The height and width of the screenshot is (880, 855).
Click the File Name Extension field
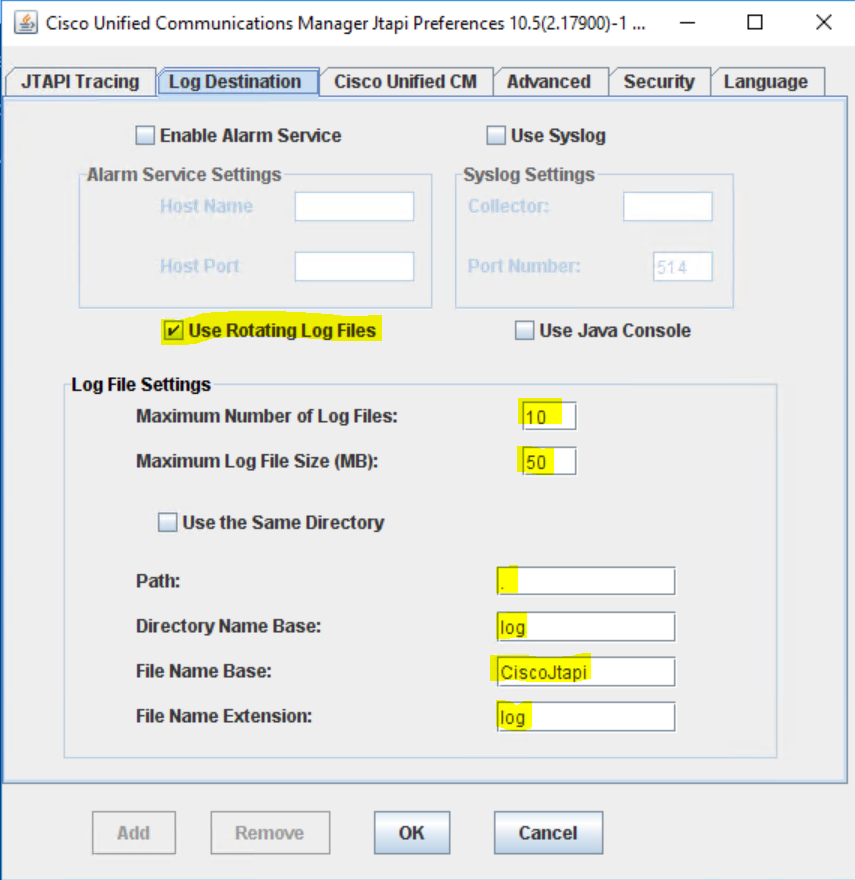[586, 717]
